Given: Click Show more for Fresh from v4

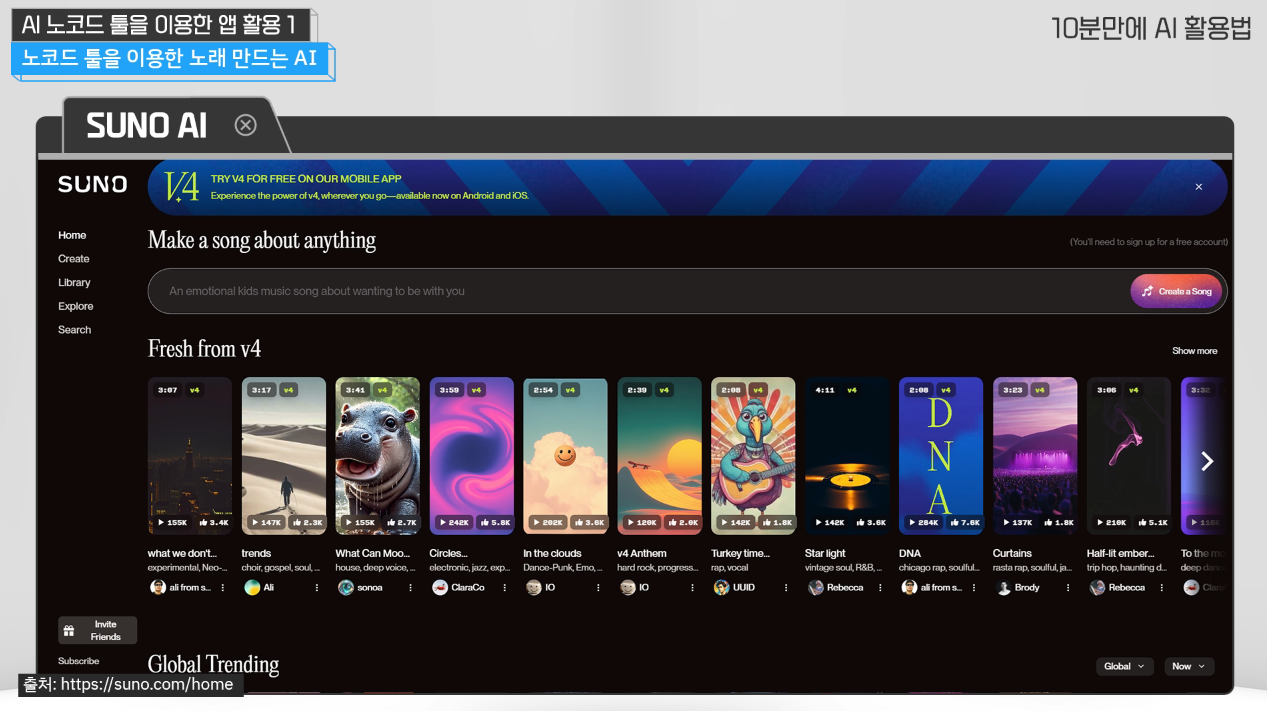Looking at the screenshot, I should (1195, 351).
